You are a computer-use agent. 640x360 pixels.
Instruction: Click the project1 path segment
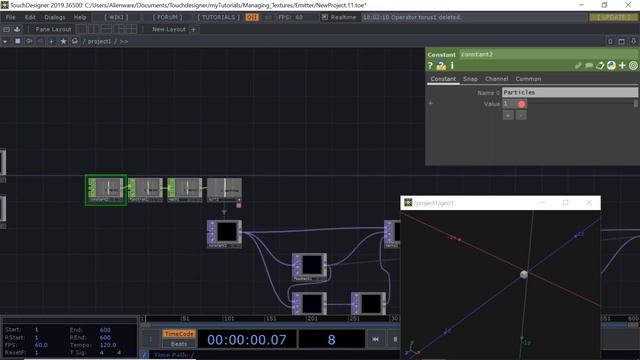[99, 41]
